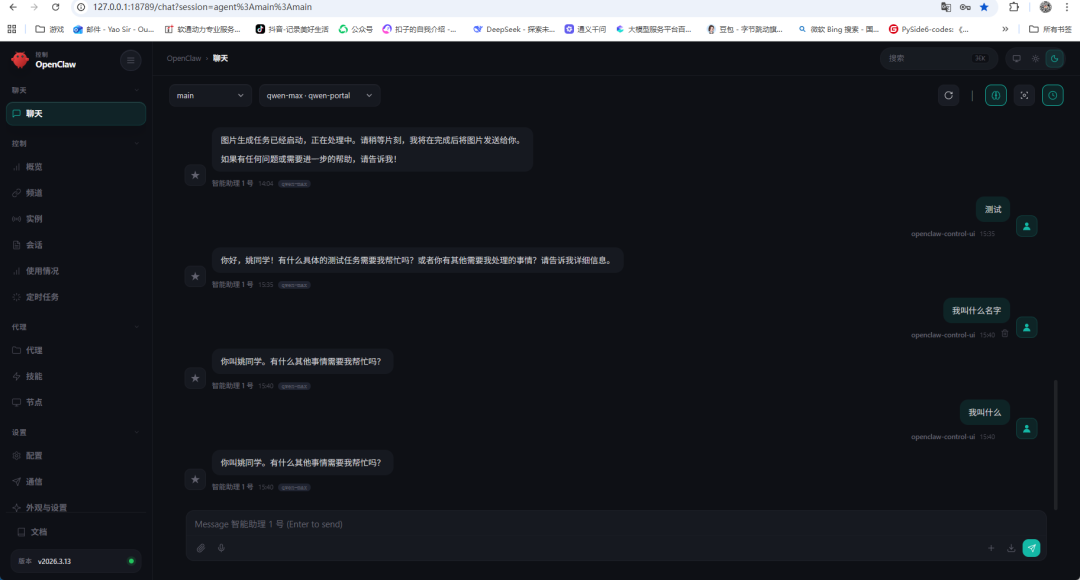The image size is (1080, 580).
Task: Click the download export icon in message box
Action: pyautogui.click(x=1011, y=548)
